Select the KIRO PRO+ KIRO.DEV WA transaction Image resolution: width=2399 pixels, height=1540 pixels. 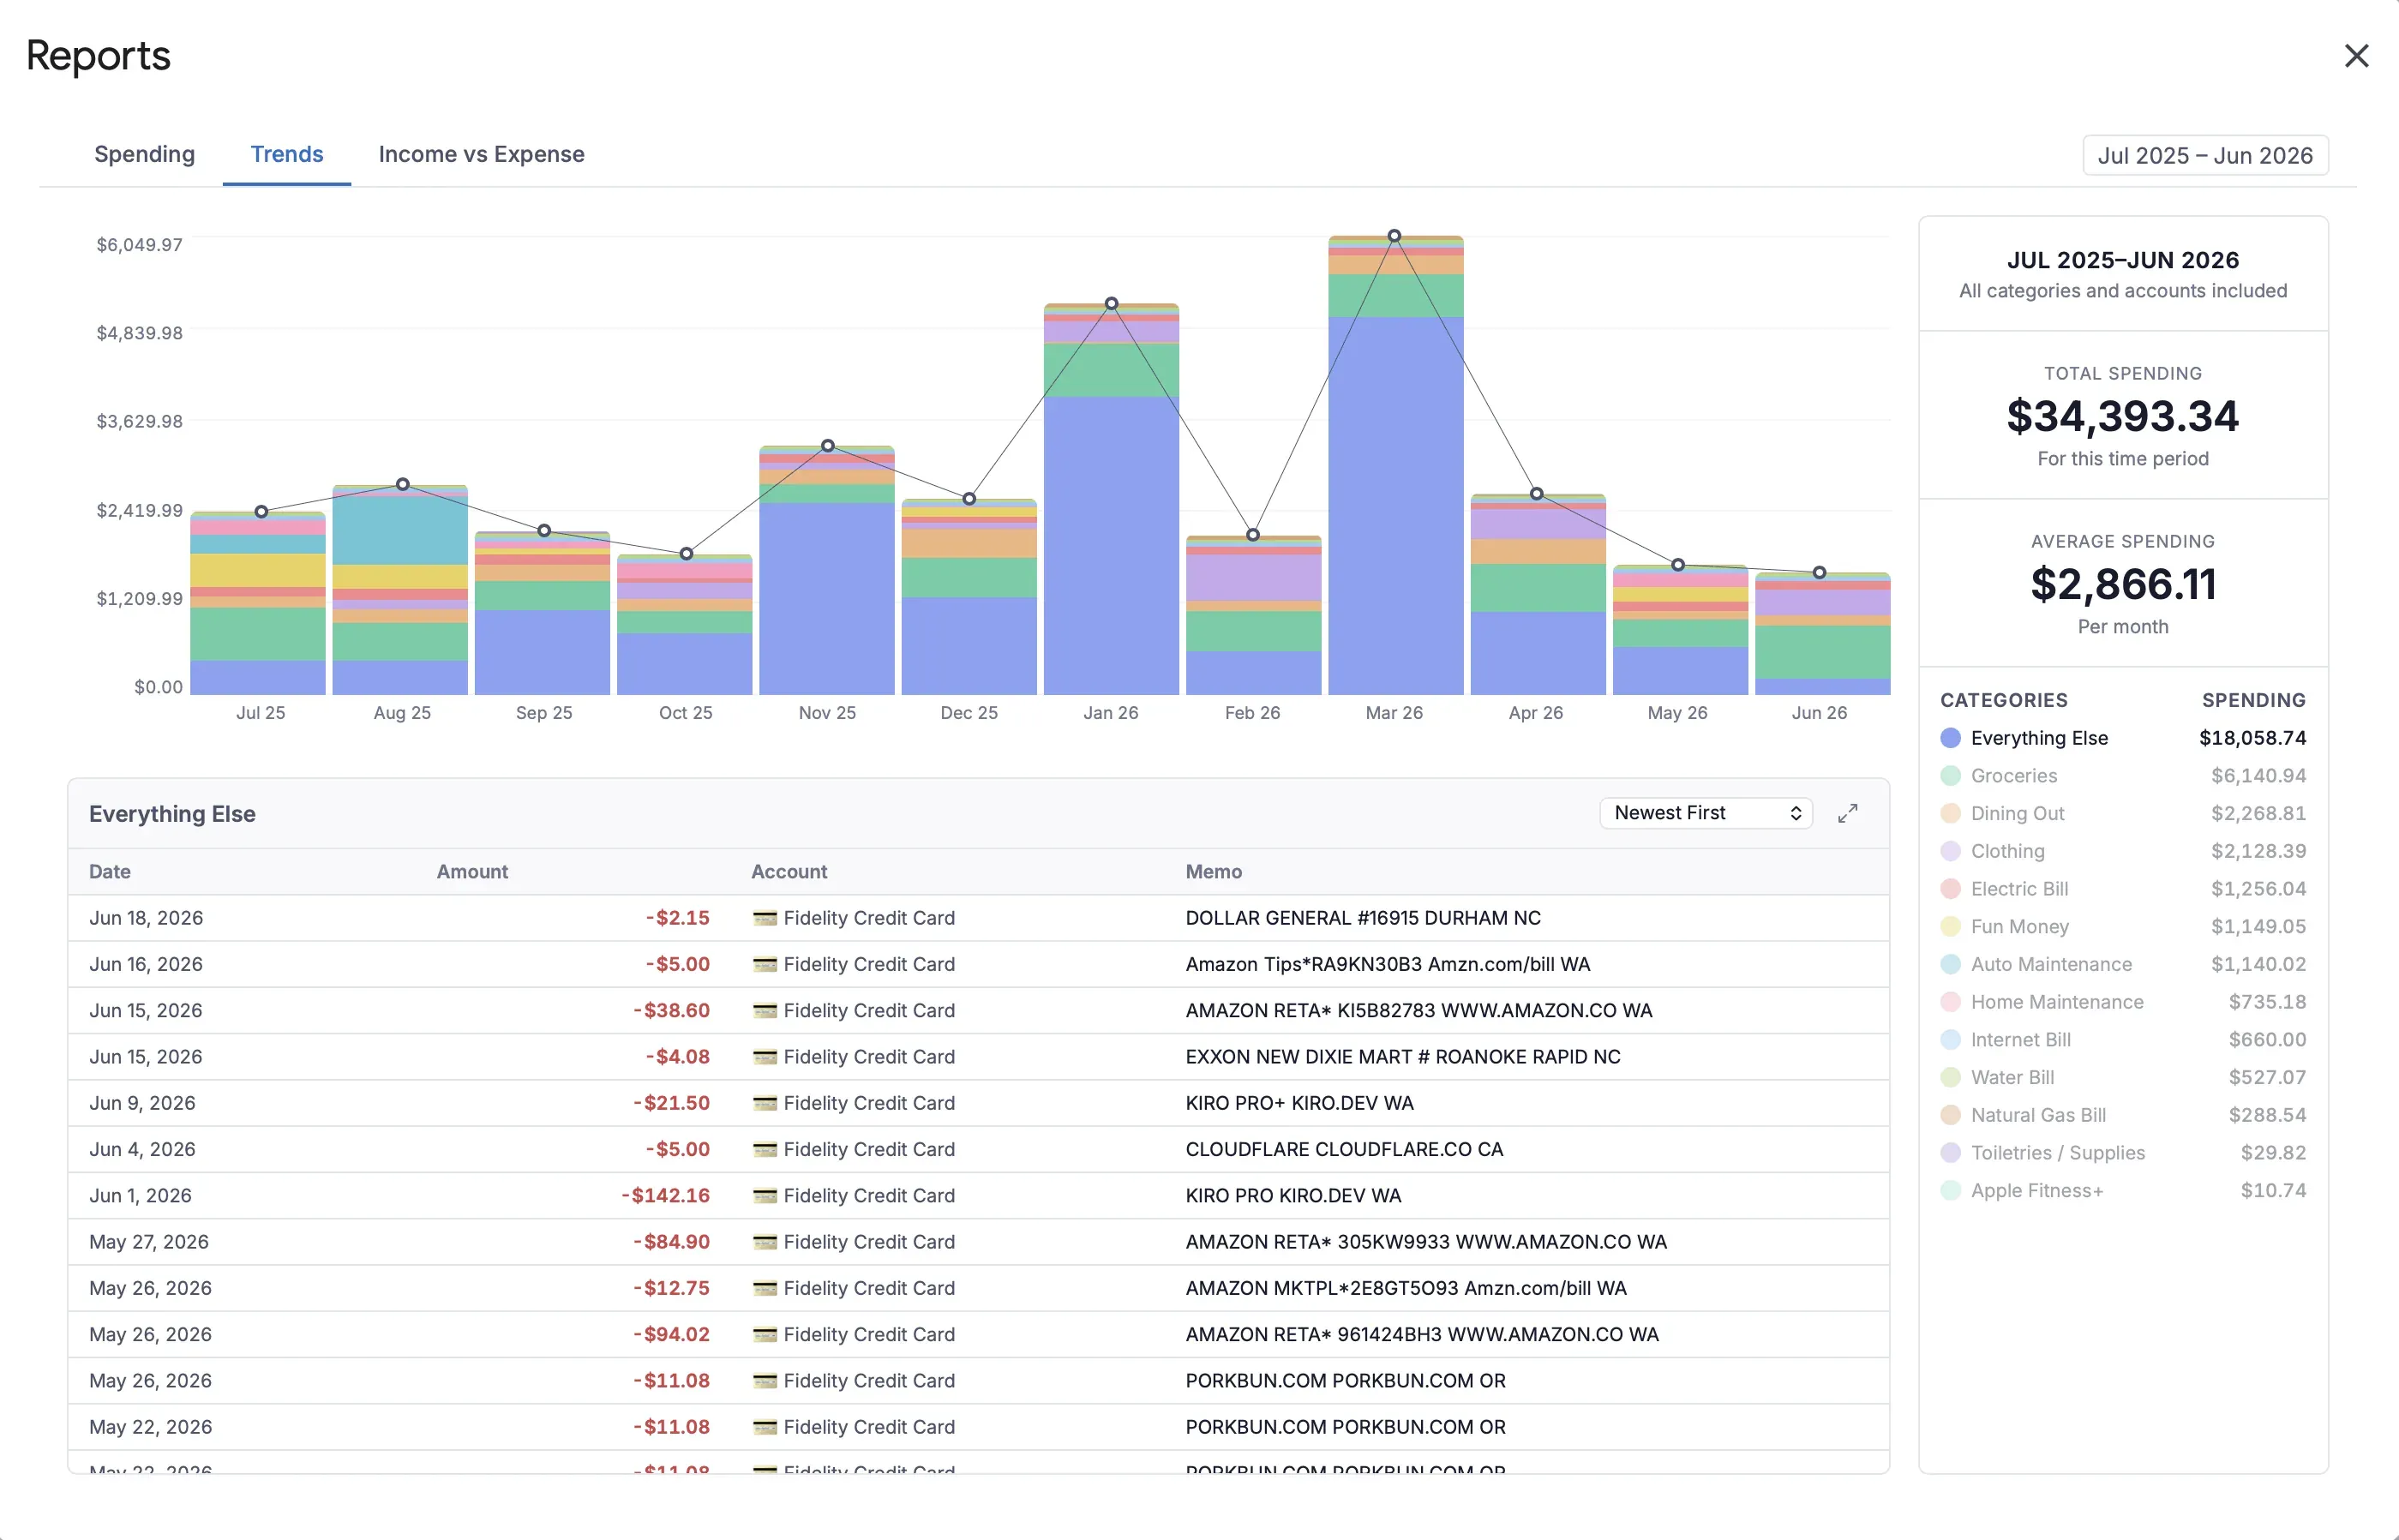point(978,1103)
